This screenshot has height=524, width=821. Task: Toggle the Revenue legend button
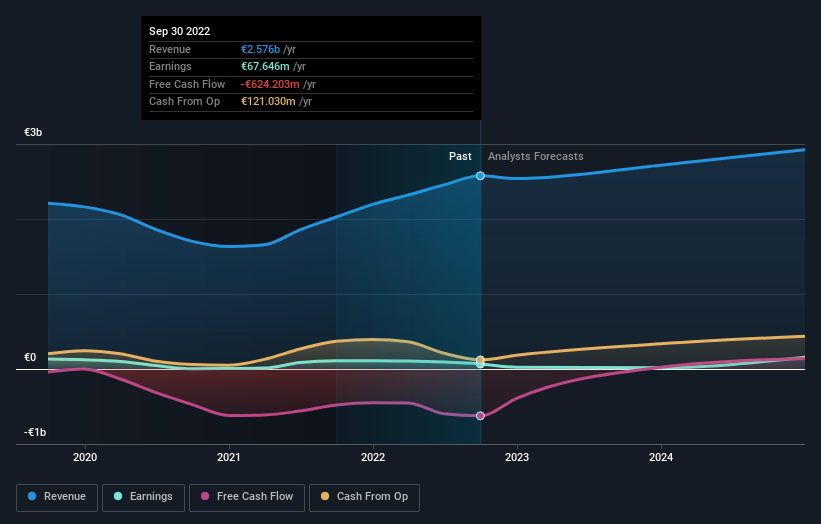click(57, 497)
